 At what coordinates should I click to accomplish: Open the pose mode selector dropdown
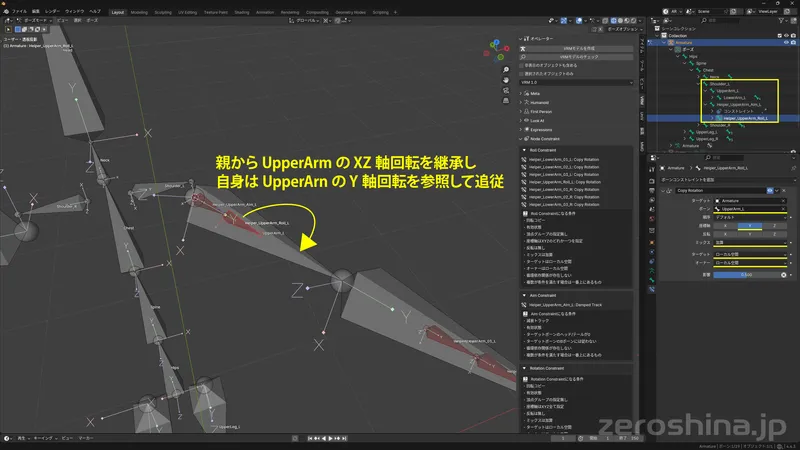coord(35,20)
